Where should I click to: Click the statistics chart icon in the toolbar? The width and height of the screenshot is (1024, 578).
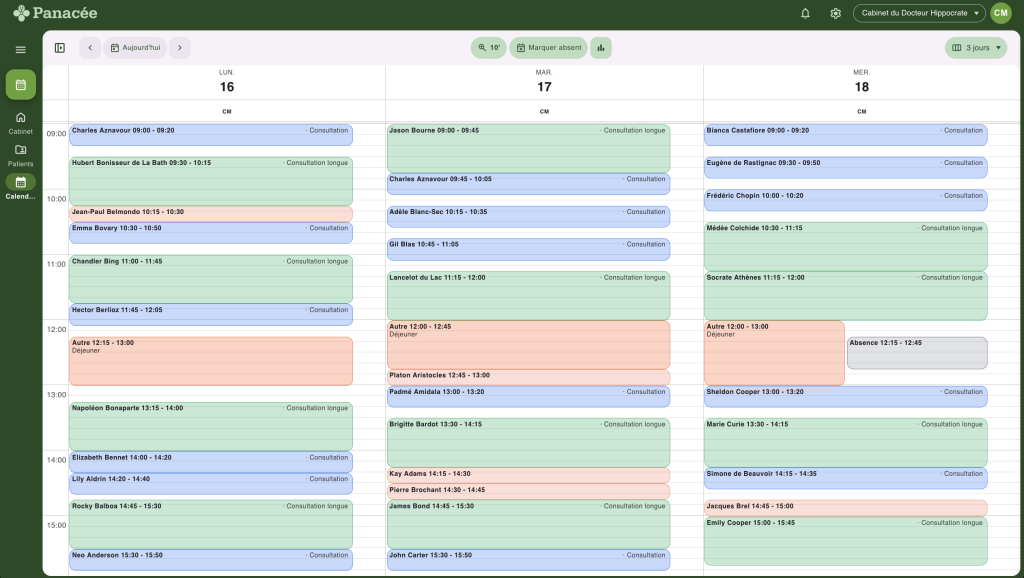coord(600,47)
